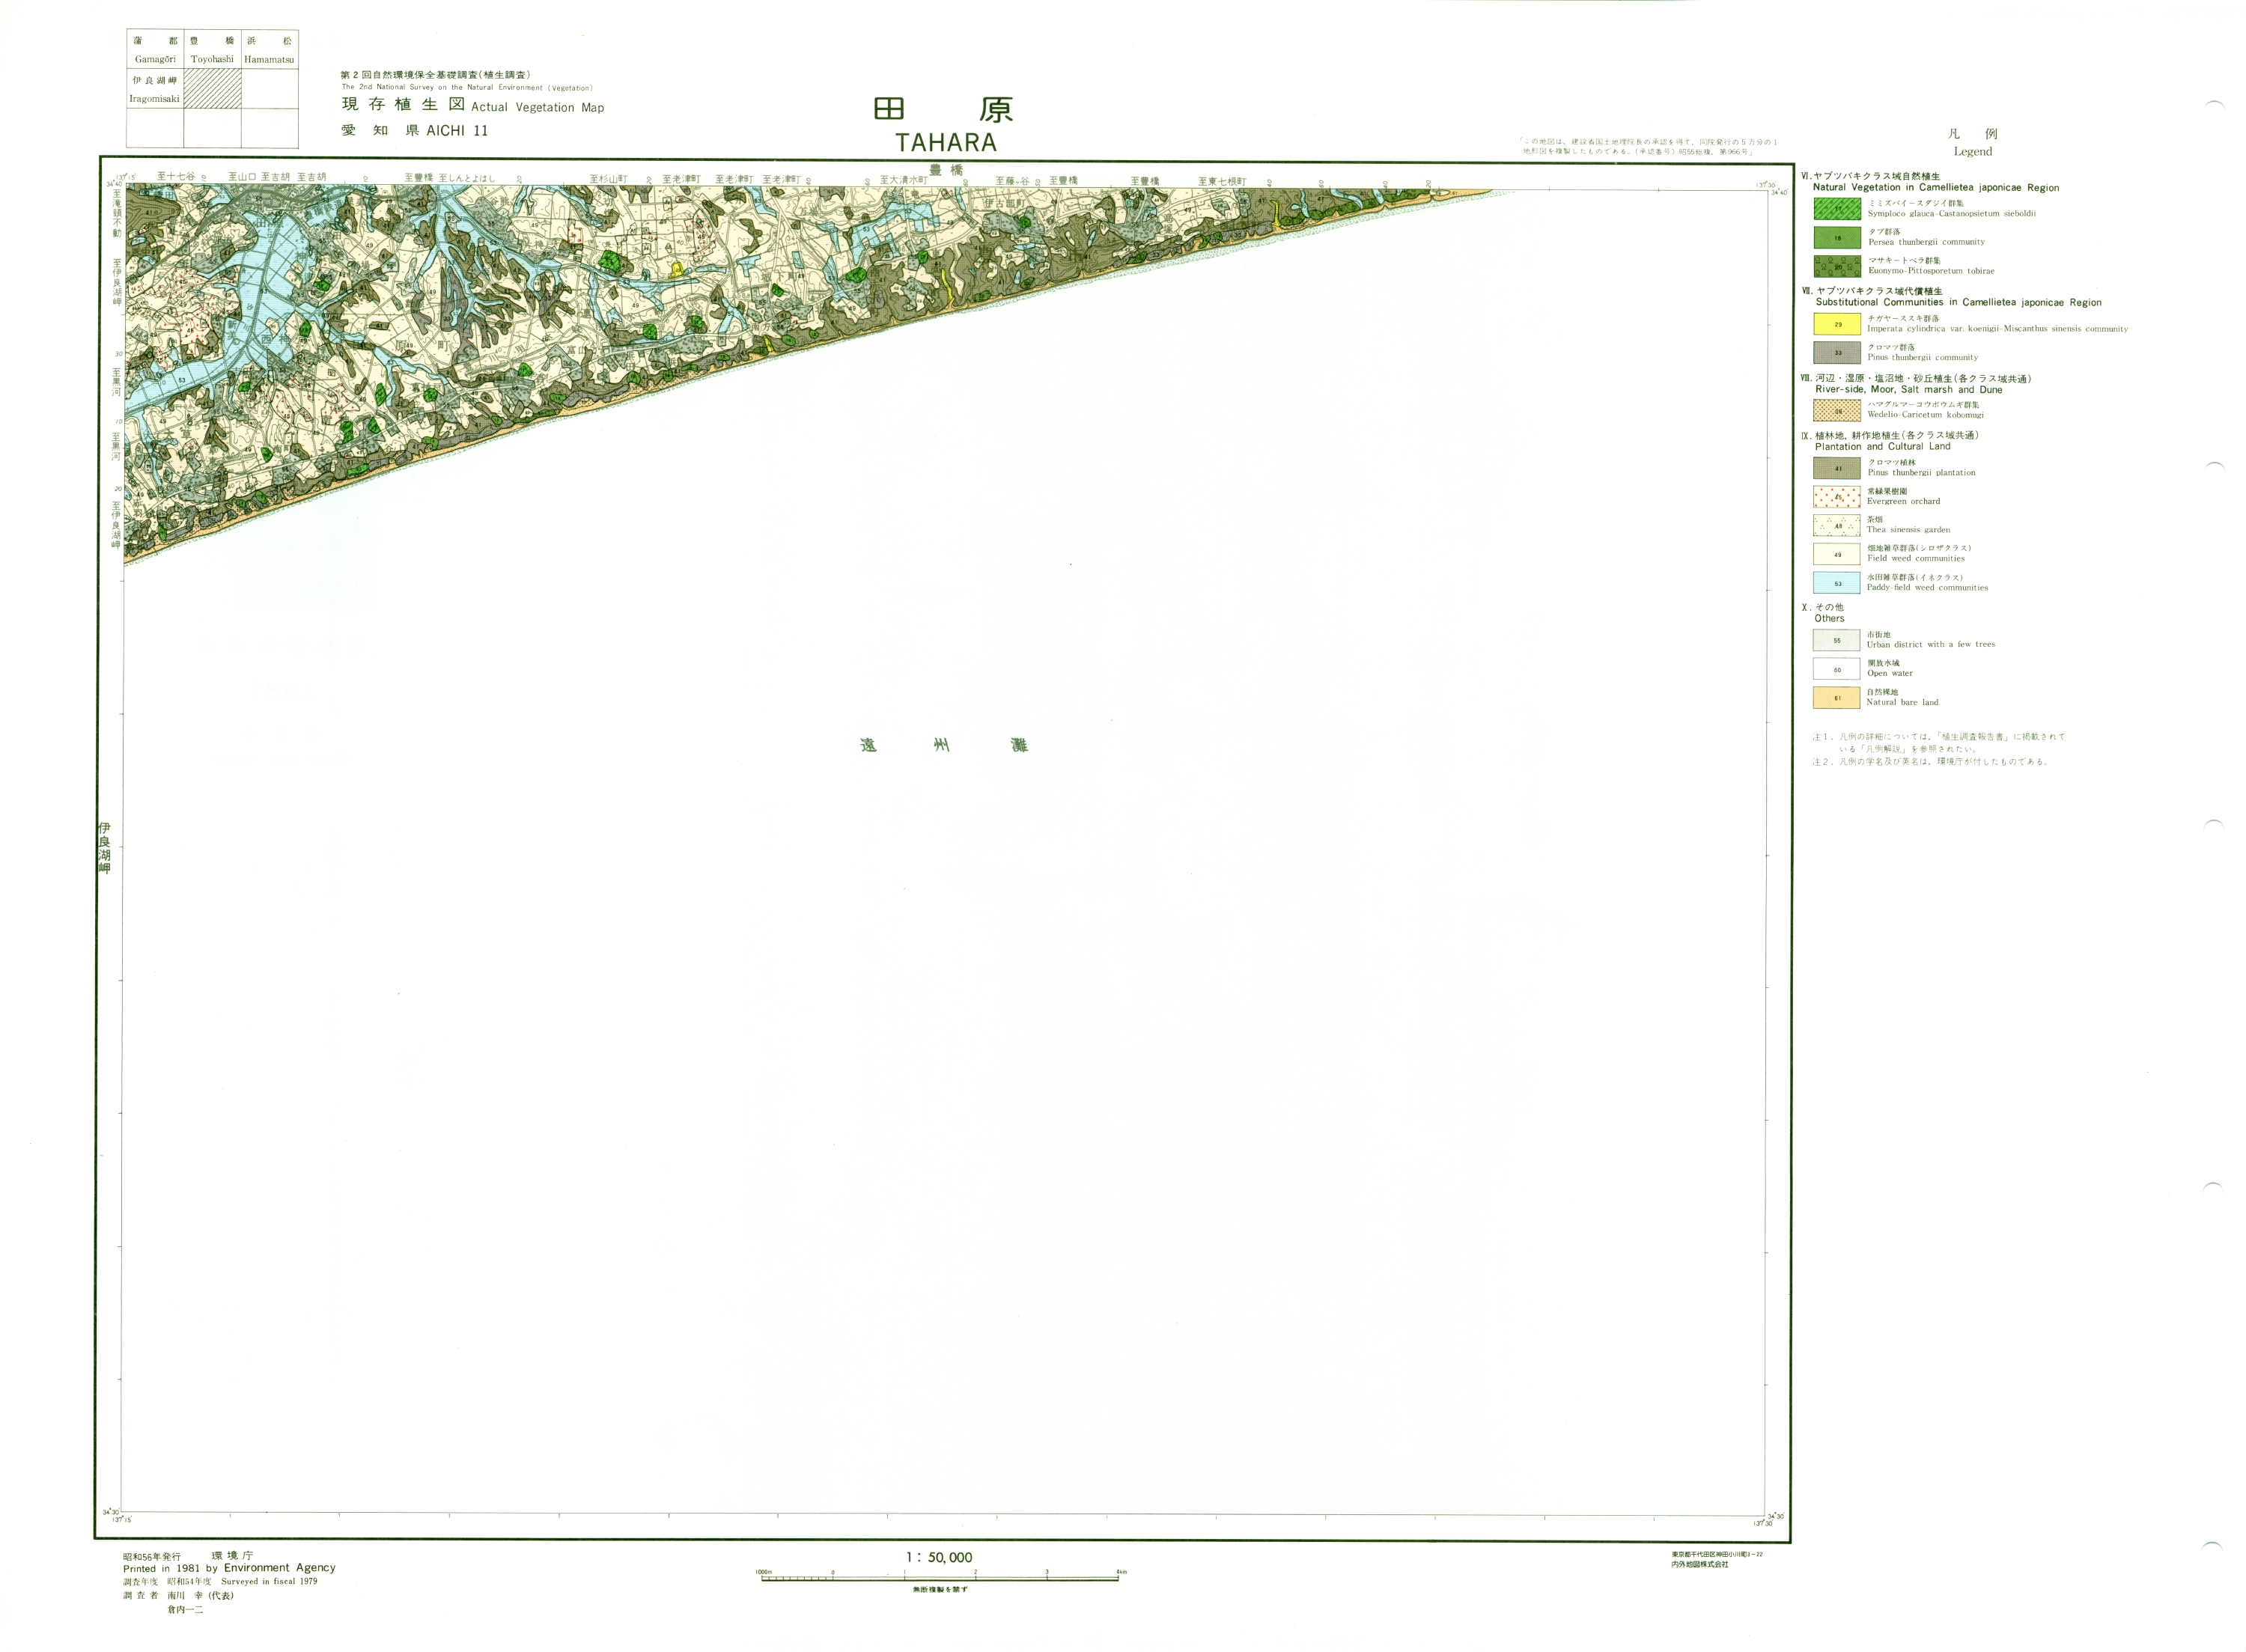This screenshot has width=2246, height=1652.
Task: Click the Natural bare land swatch 61
Action: click(1837, 698)
